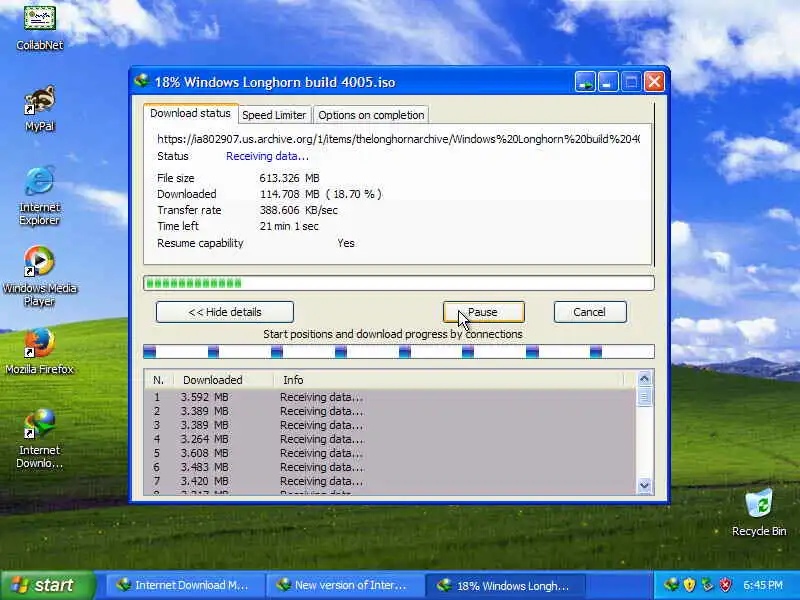Click the red shield alert tray icon
The image size is (800, 600).
pos(725,585)
